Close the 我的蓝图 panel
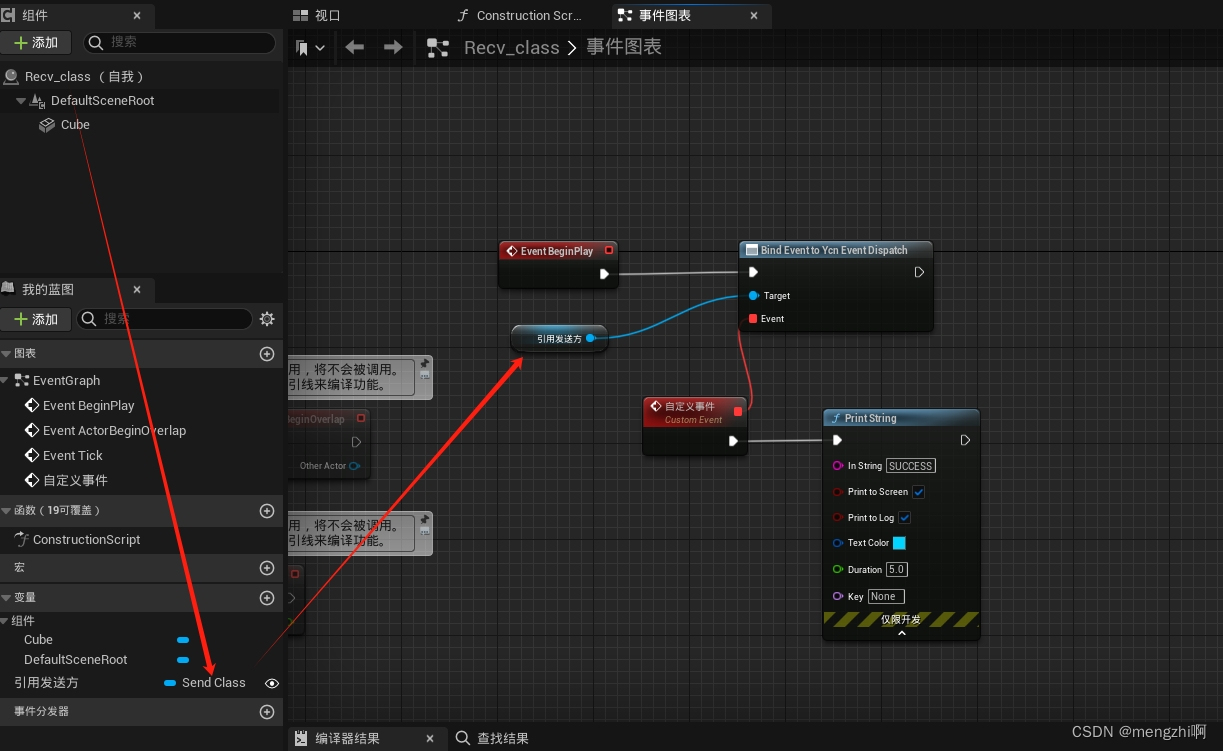Viewport: 1223px width, 751px height. pyautogui.click(x=137, y=289)
